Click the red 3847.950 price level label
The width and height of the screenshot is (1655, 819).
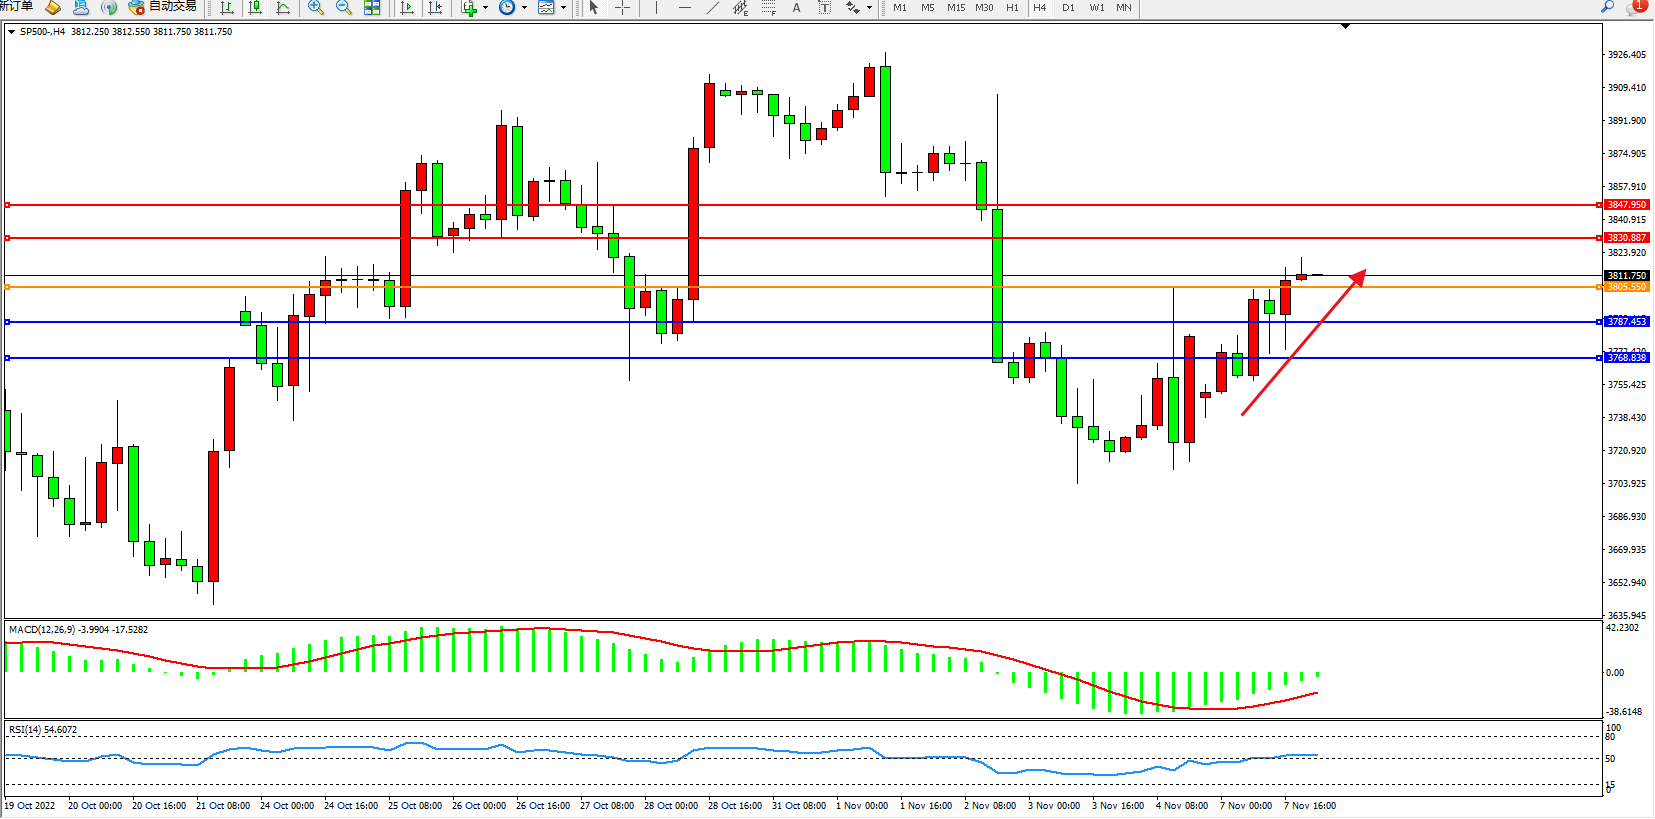click(1626, 205)
